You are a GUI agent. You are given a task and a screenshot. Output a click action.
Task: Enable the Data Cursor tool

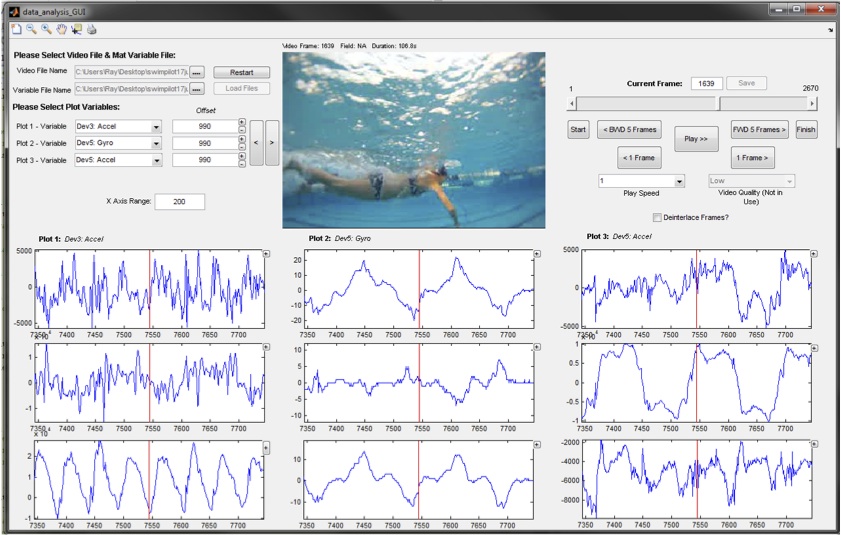[76, 30]
